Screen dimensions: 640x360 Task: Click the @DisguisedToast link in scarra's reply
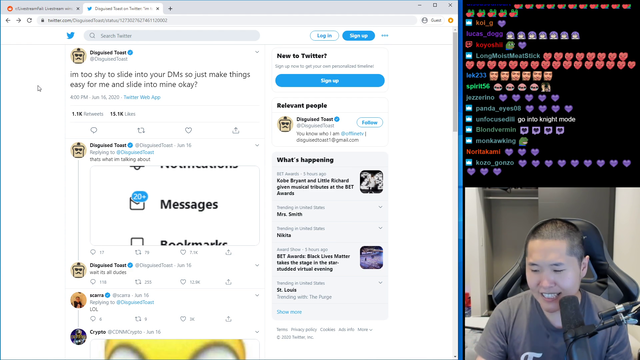(x=135, y=302)
